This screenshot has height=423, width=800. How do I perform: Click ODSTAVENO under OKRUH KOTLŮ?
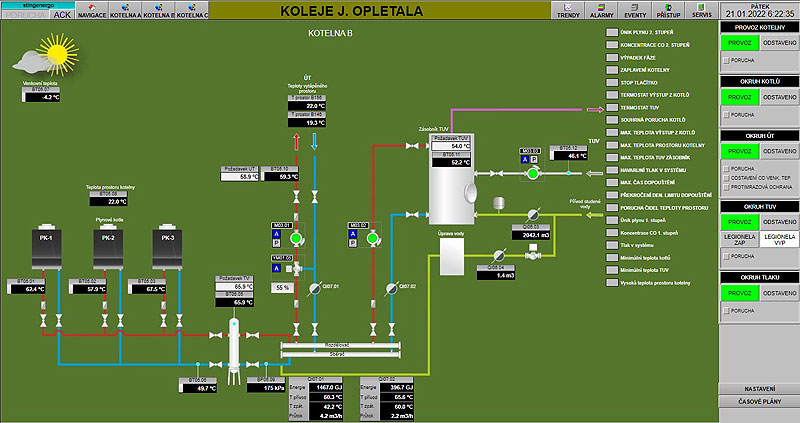pos(780,97)
